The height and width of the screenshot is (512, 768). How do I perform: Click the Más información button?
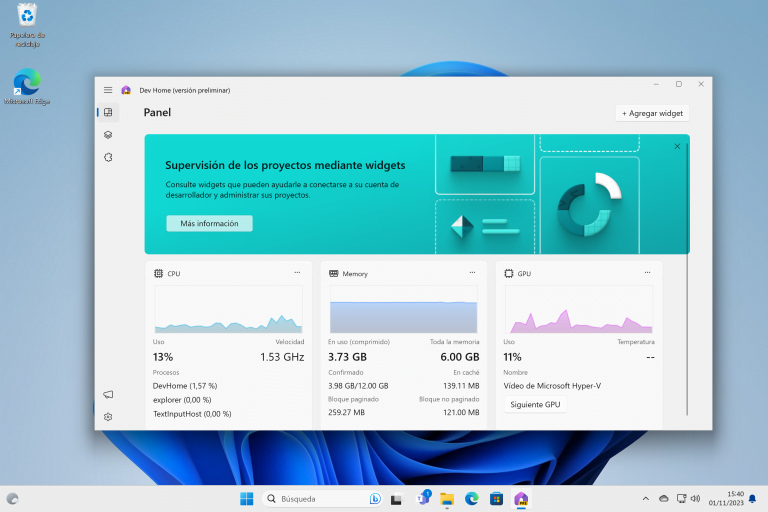[x=209, y=223]
